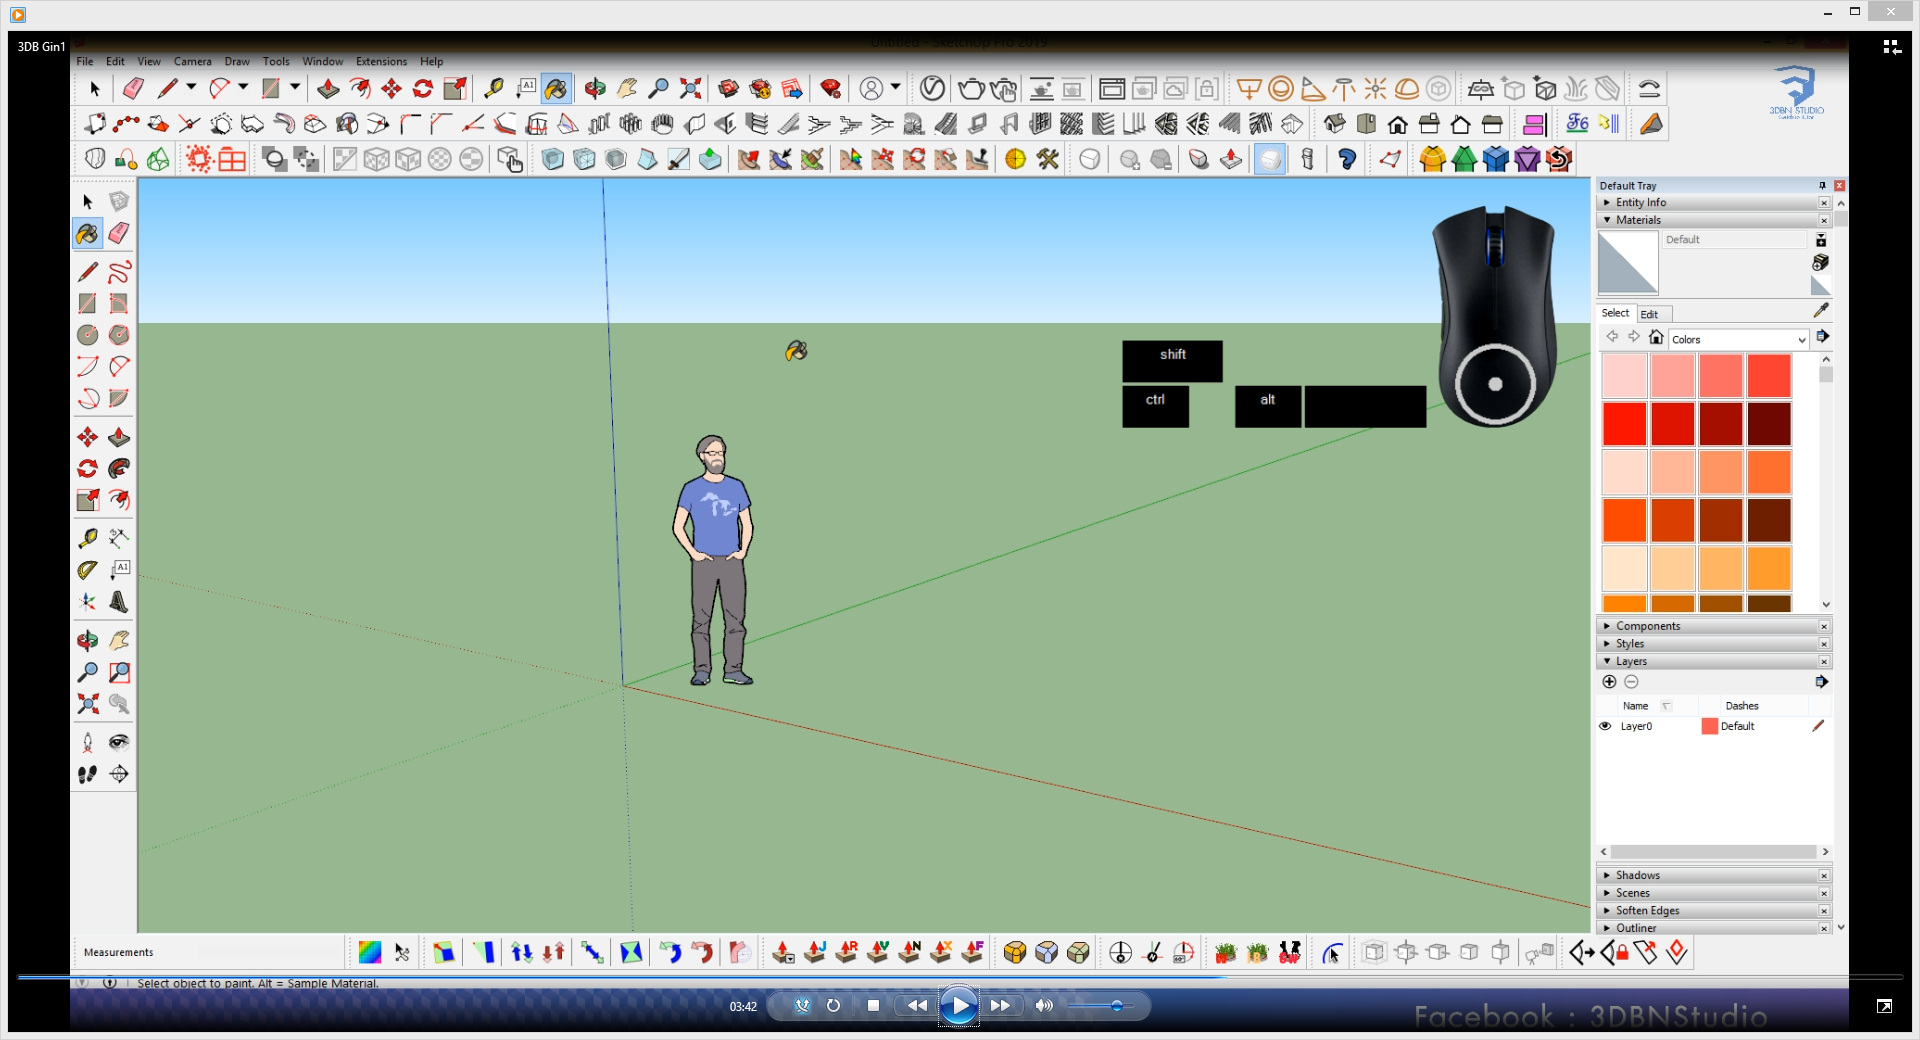The width and height of the screenshot is (1920, 1040).
Task: Mute the video player volume
Action: (x=1044, y=1006)
